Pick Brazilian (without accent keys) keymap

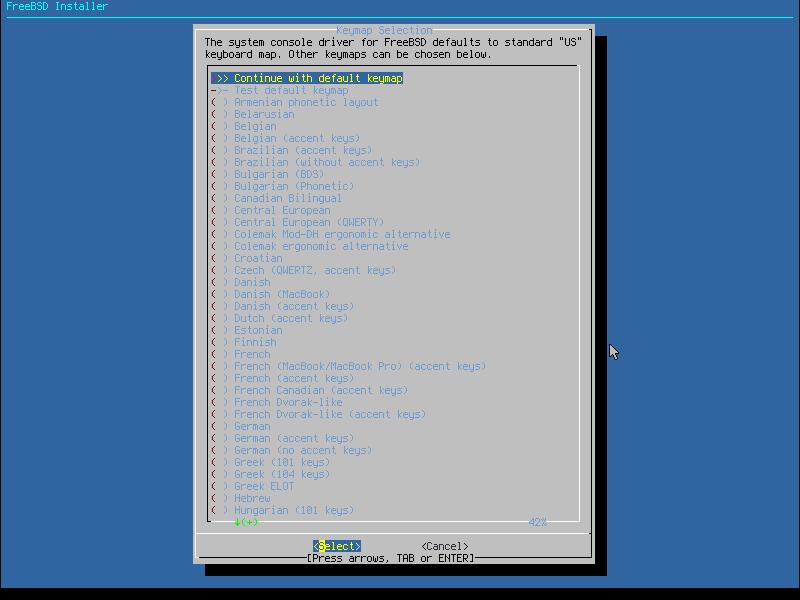[x=316, y=162]
